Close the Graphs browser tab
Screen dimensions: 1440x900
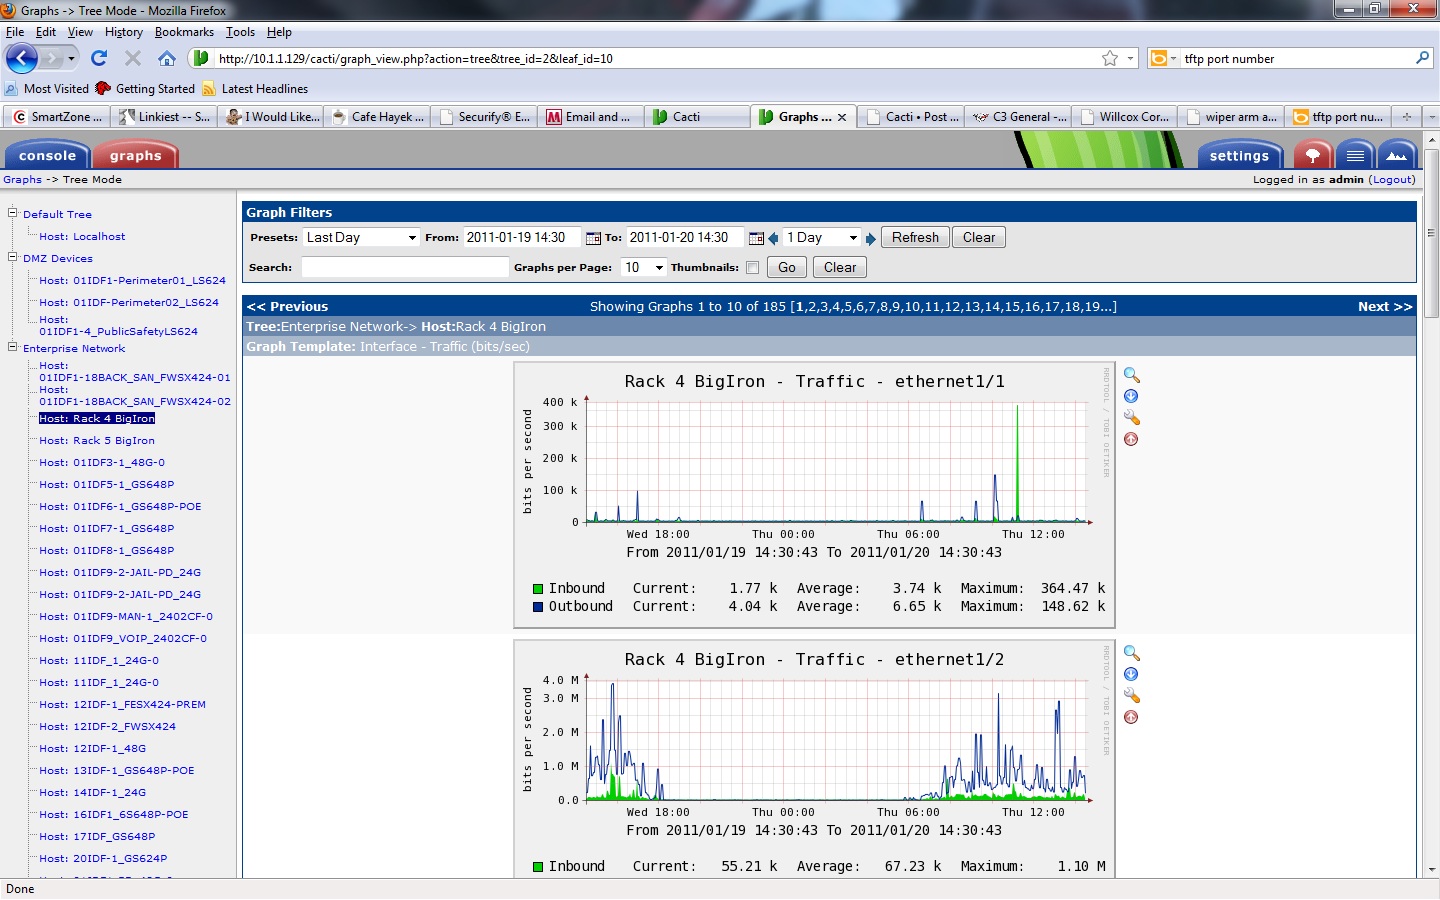point(842,117)
